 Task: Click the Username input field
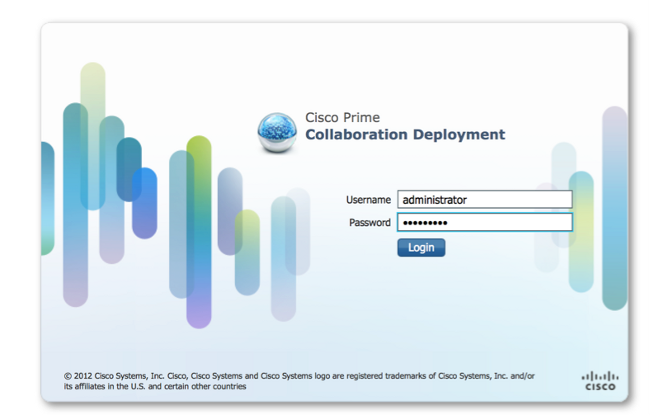click(485, 199)
